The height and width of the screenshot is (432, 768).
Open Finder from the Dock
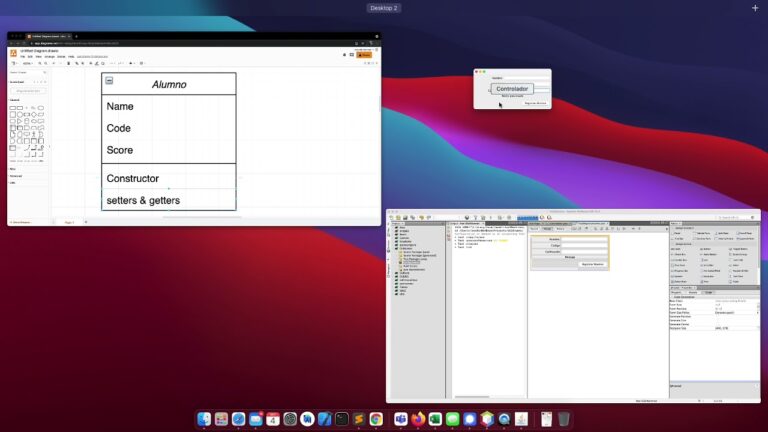(x=204, y=419)
